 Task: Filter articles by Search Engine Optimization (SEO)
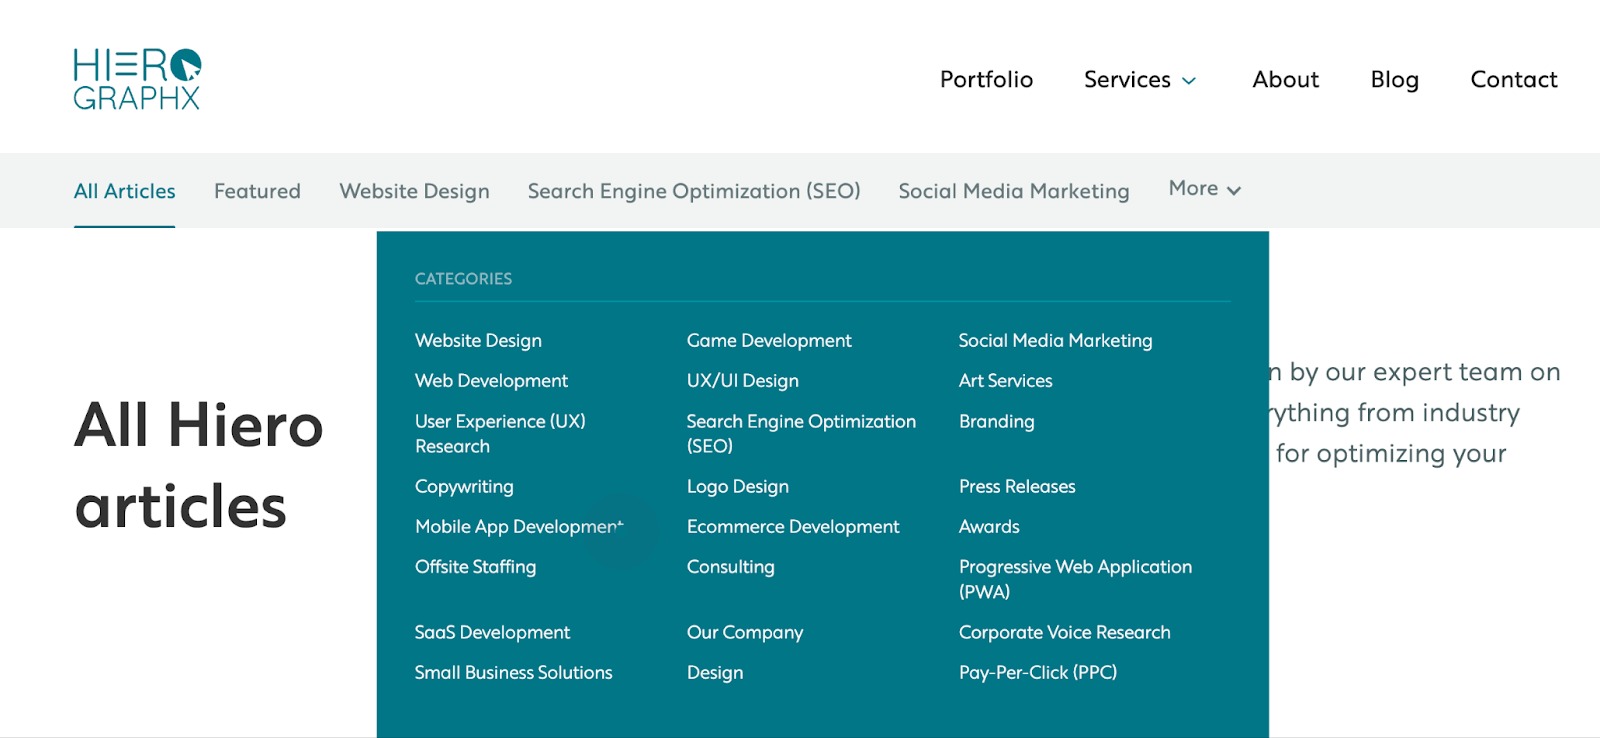click(694, 191)
